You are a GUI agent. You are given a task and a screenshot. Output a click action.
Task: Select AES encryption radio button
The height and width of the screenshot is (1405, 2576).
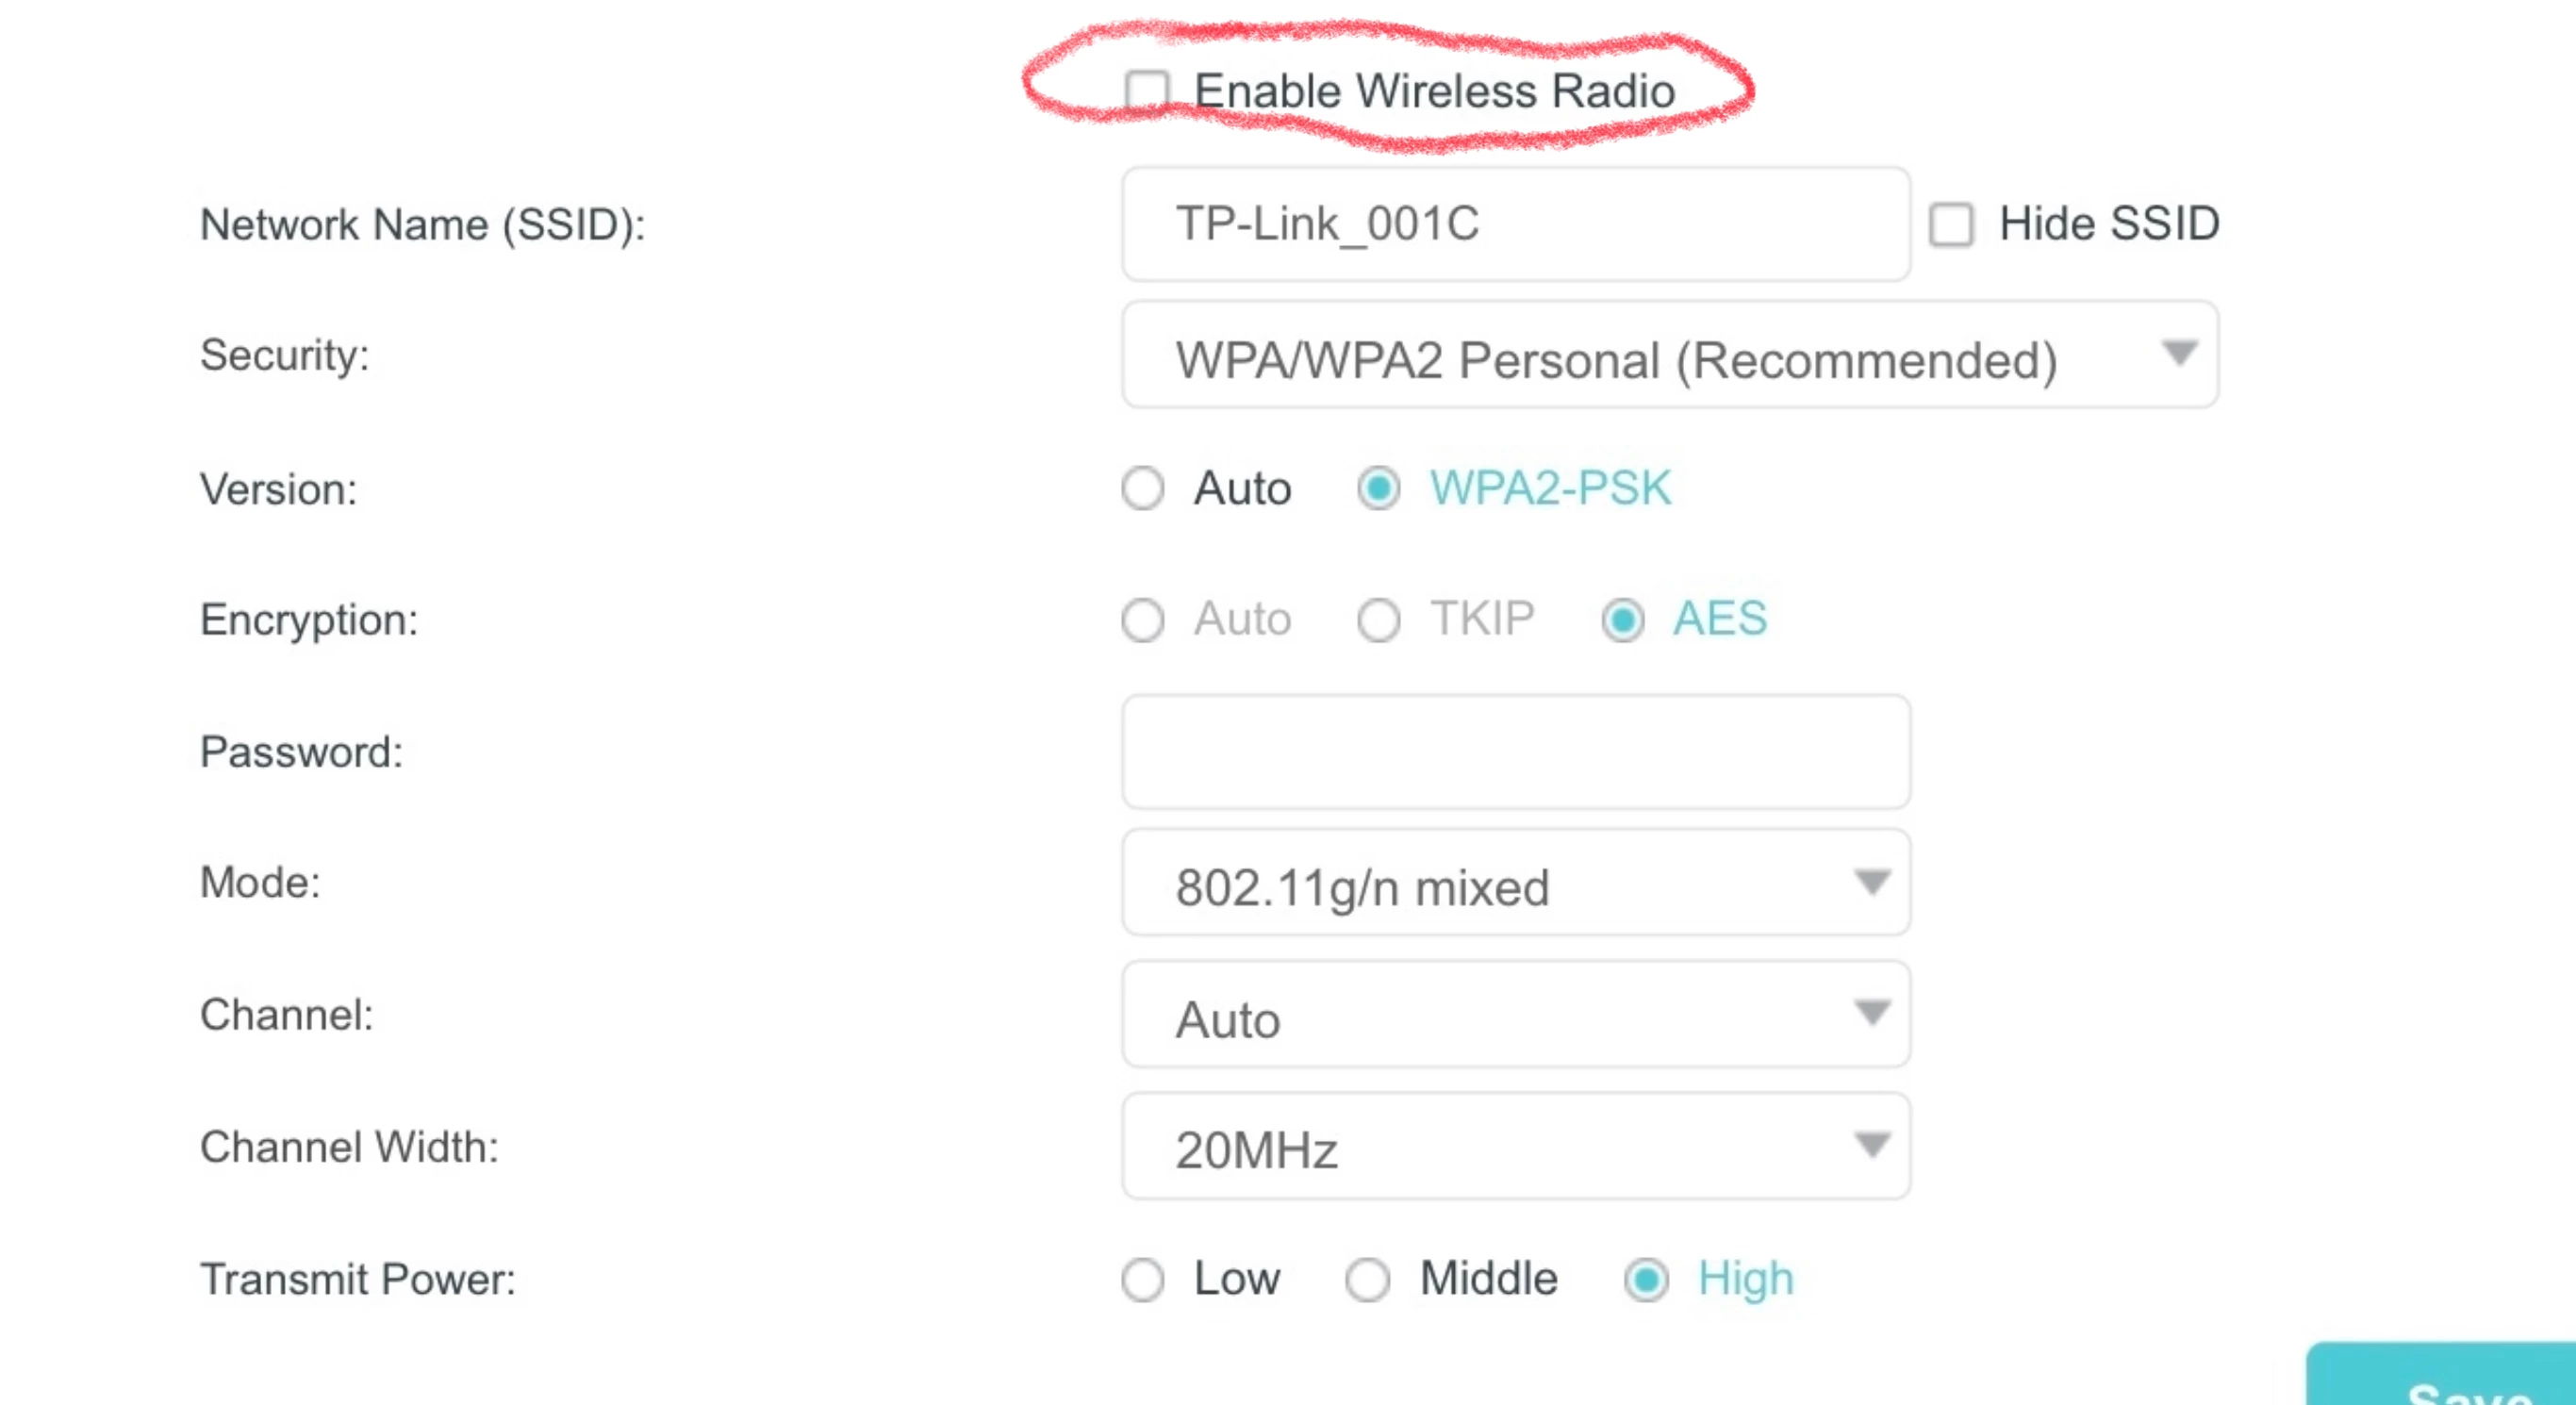(x=1622, y=619)
